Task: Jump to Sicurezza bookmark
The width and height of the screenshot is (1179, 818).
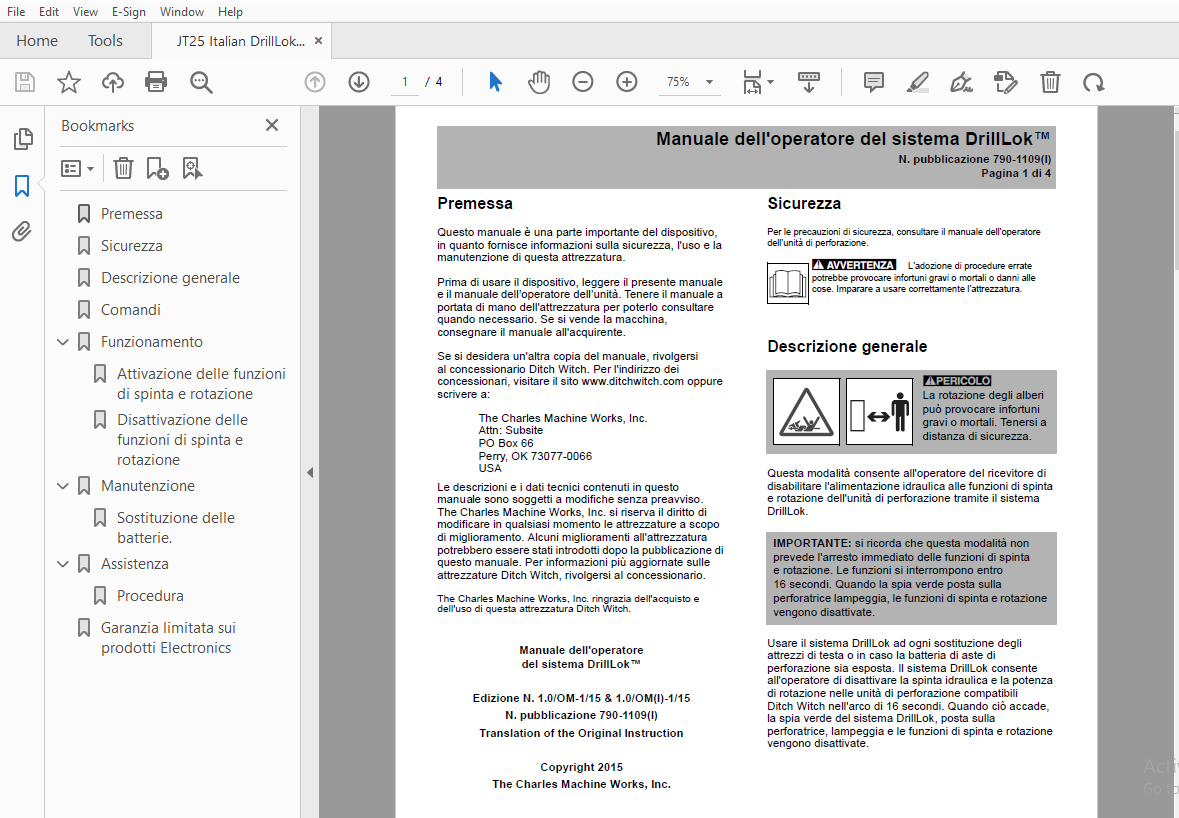Action: point(132,246)
